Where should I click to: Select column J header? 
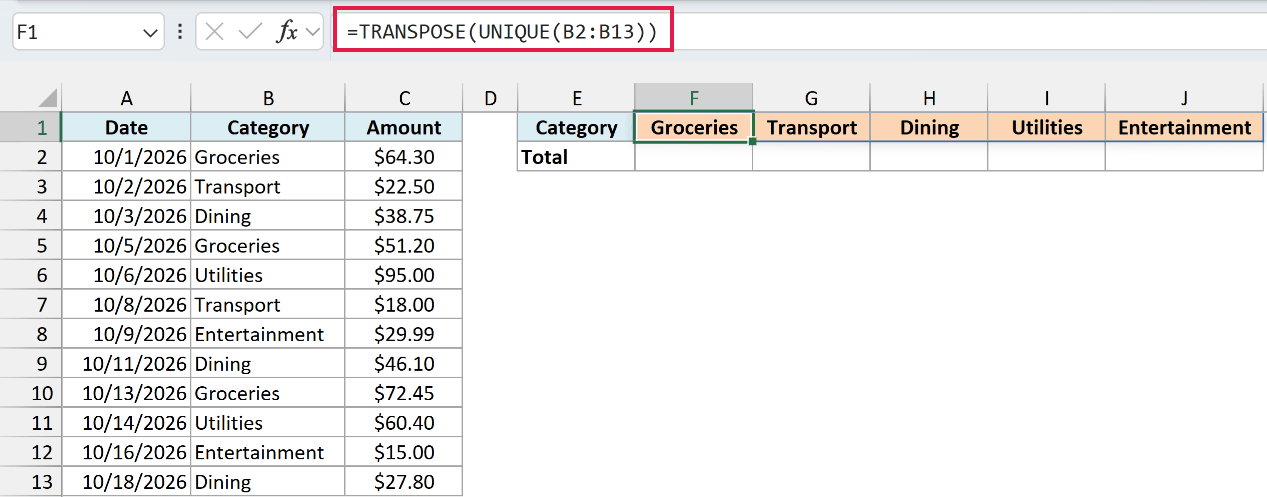tap(1184, 98)
